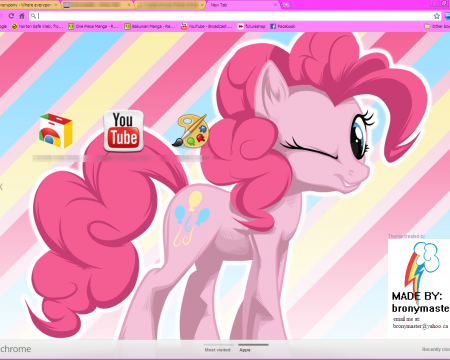Screen dimensions: 450x360
Task: Open the Norton Safe Web bookmark
Action: 38,26
